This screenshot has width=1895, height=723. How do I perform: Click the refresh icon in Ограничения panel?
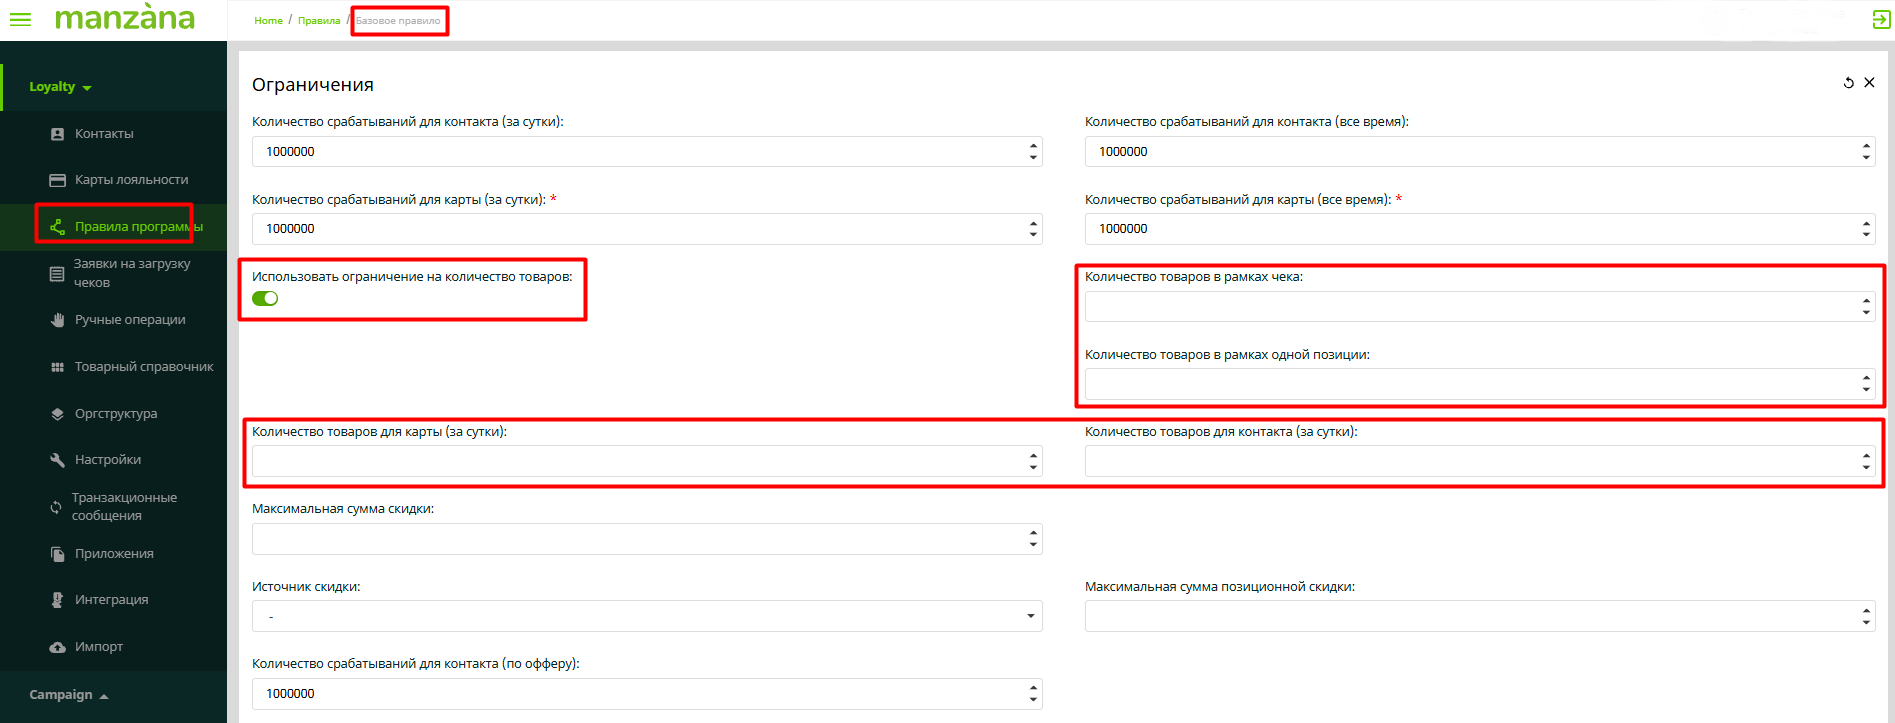[x=1848, y=83]
